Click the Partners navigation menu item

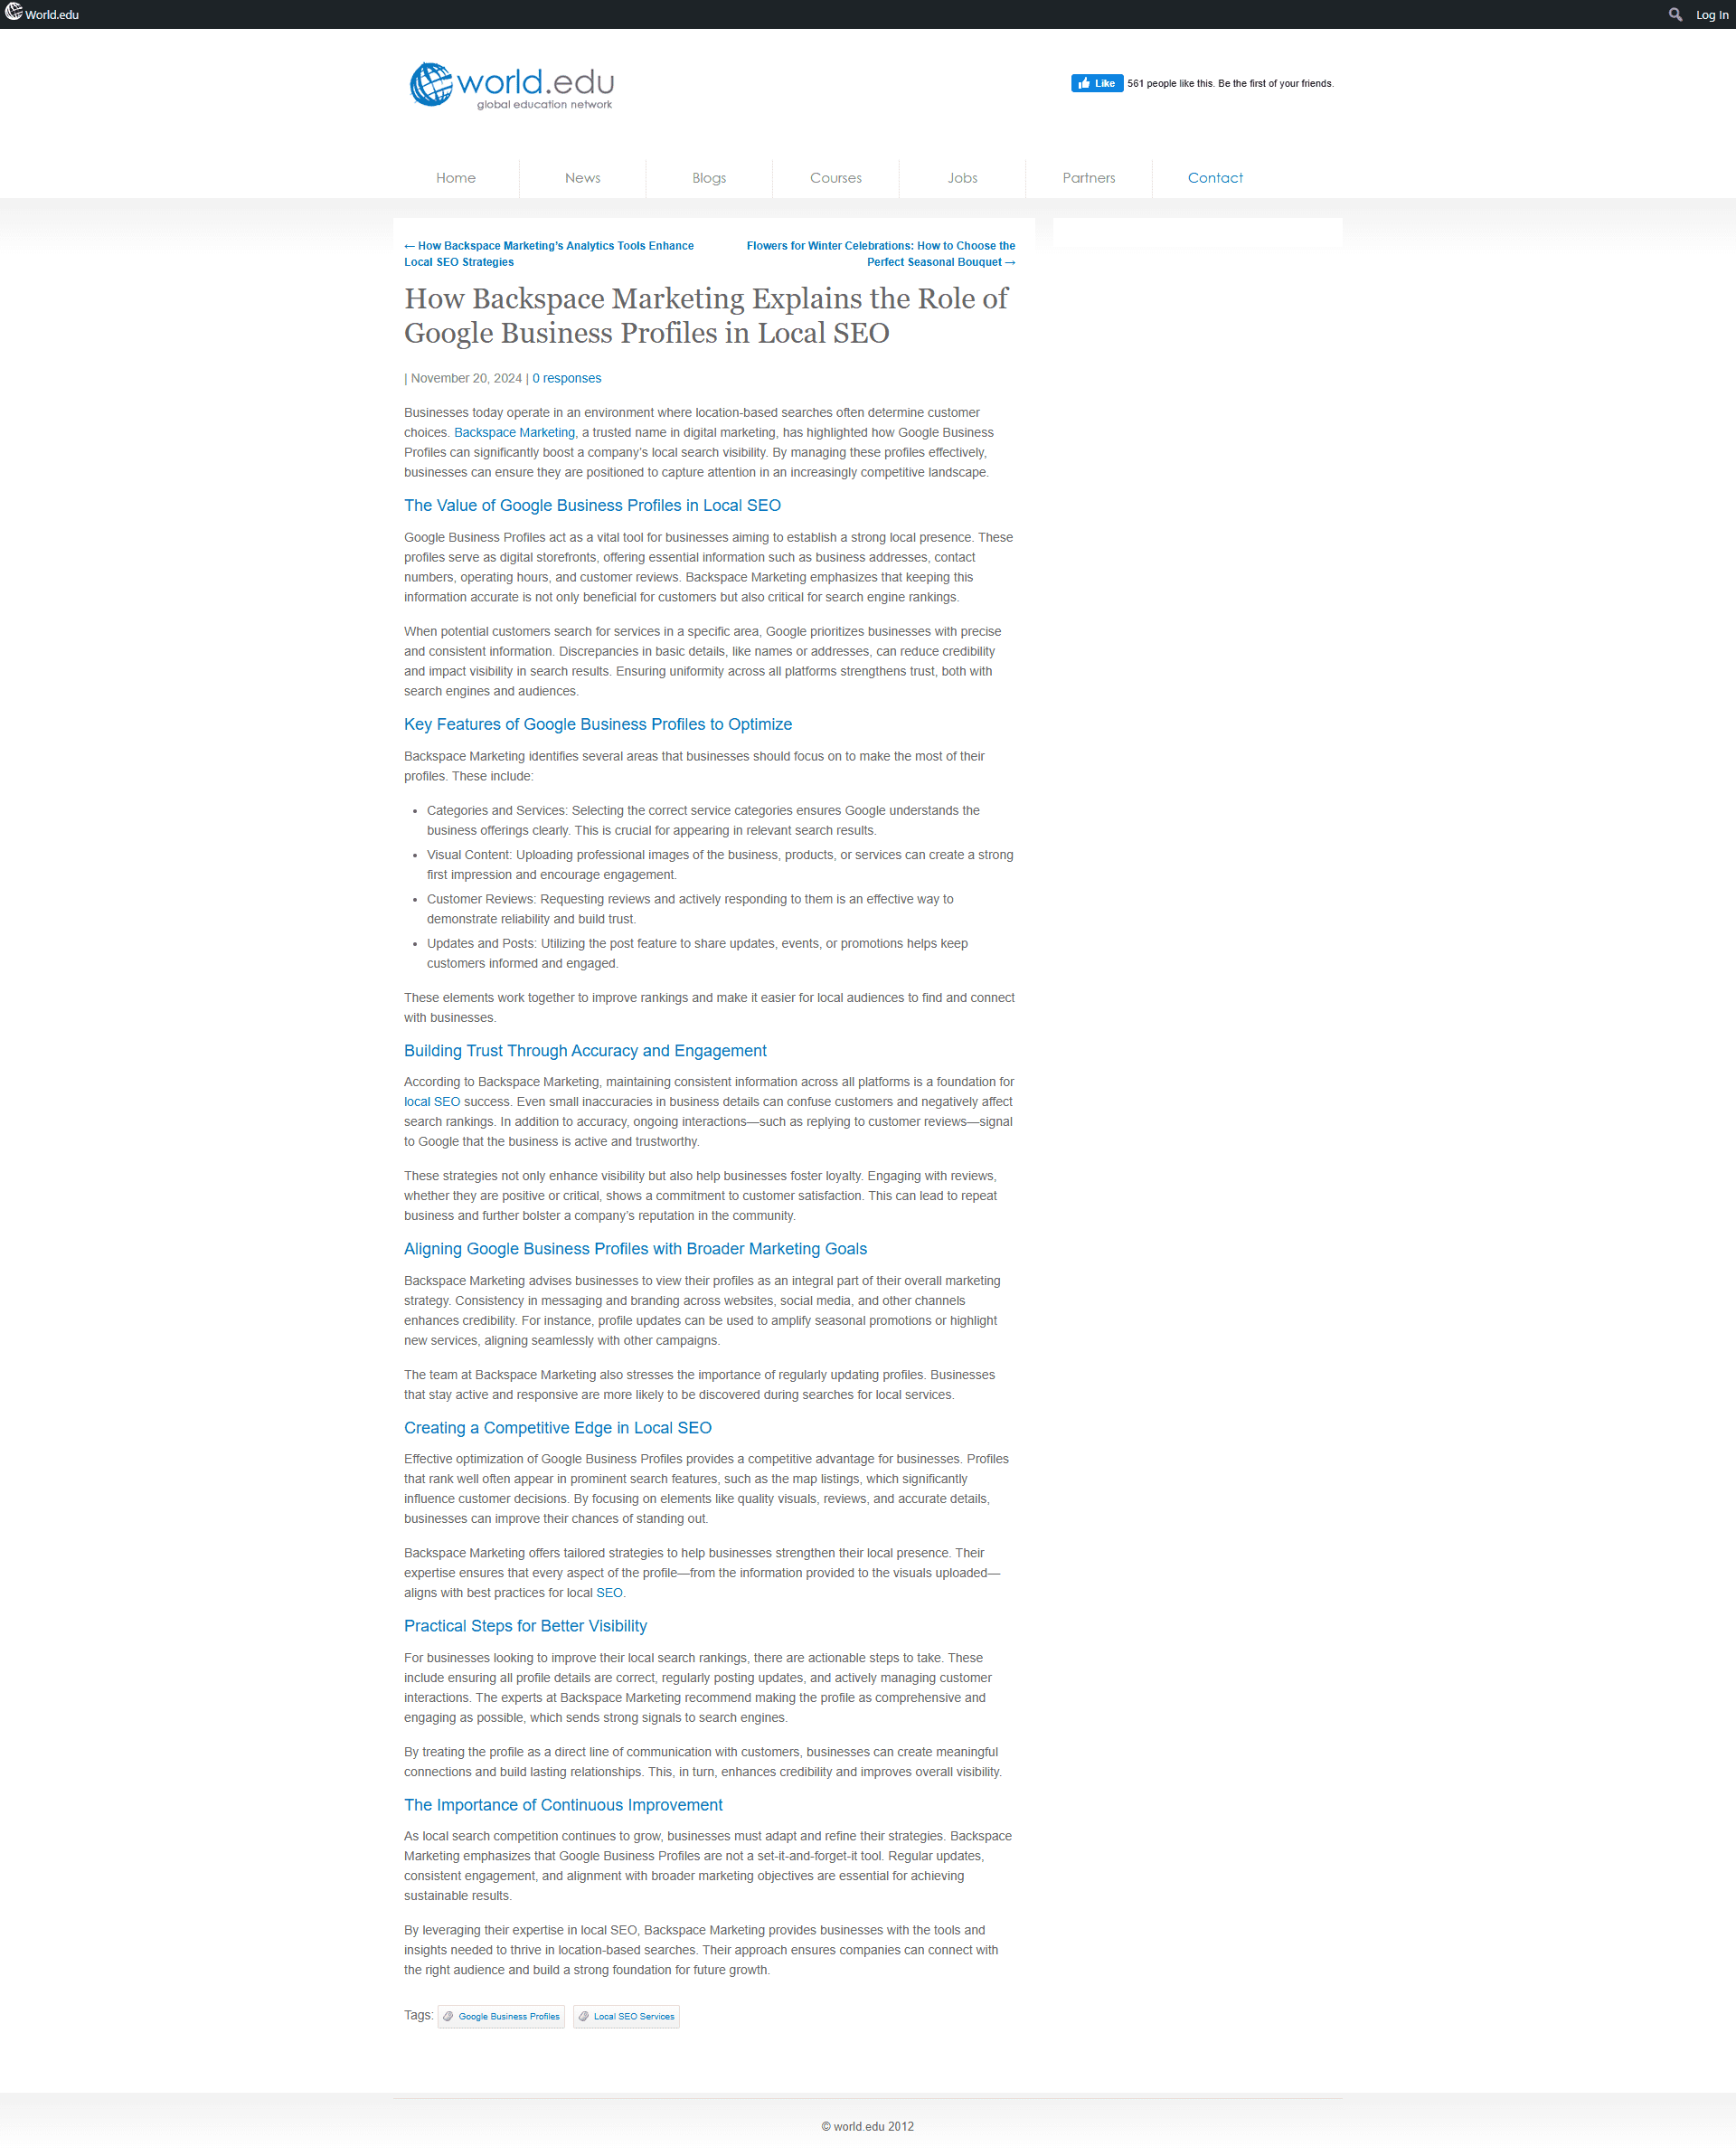coord(1088,175)
